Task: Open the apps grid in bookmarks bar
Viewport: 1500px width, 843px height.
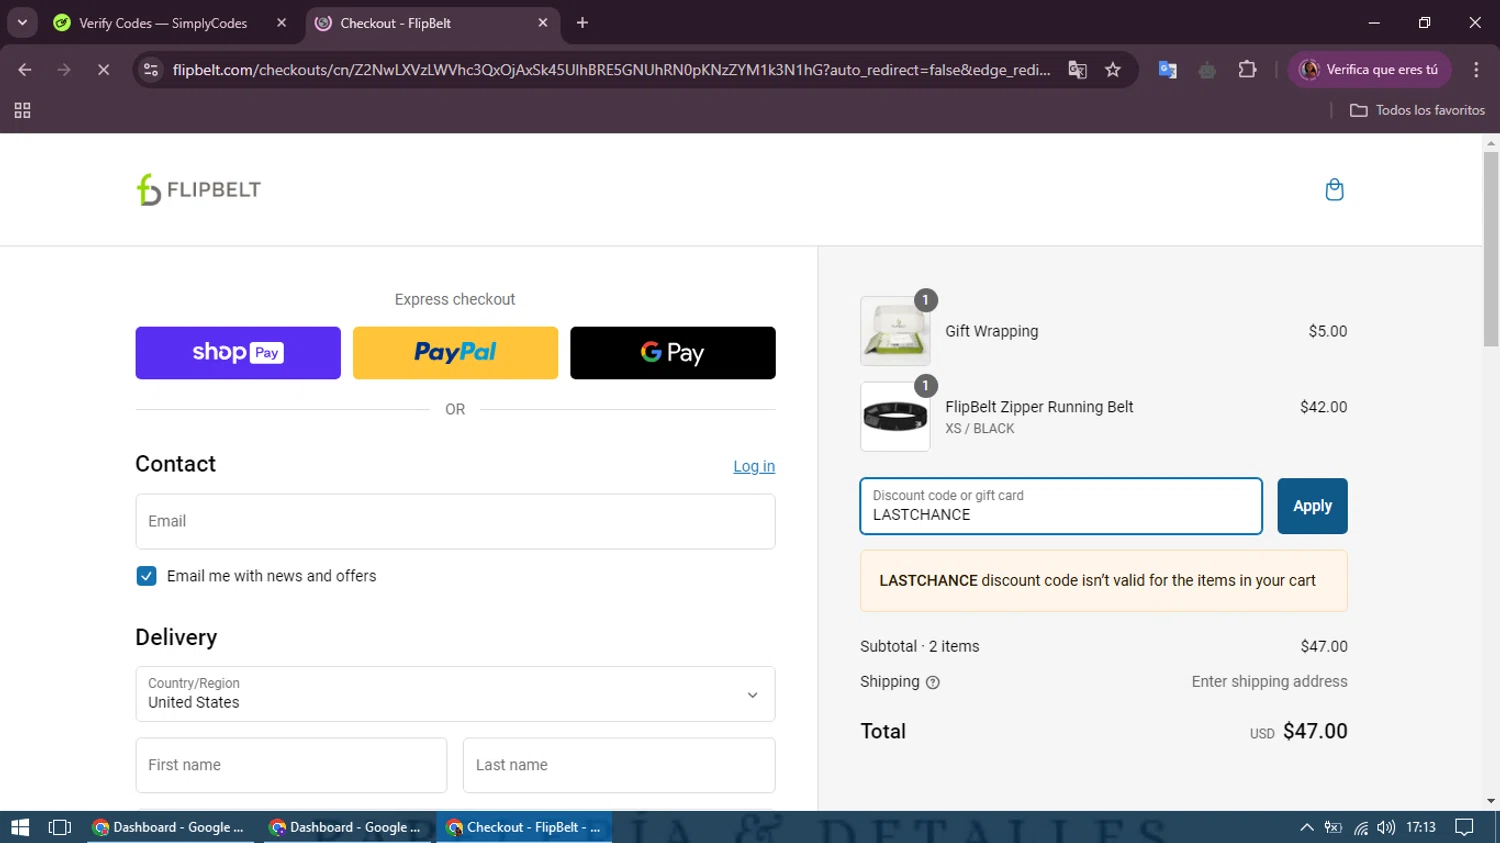Action: (x=22, y=111)
